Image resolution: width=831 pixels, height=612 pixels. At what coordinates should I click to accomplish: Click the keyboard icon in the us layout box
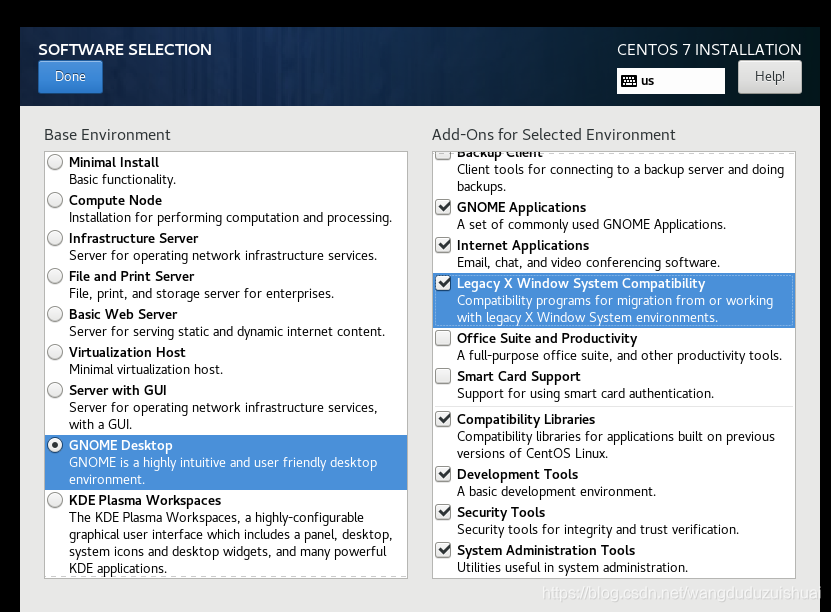(629, 81)
